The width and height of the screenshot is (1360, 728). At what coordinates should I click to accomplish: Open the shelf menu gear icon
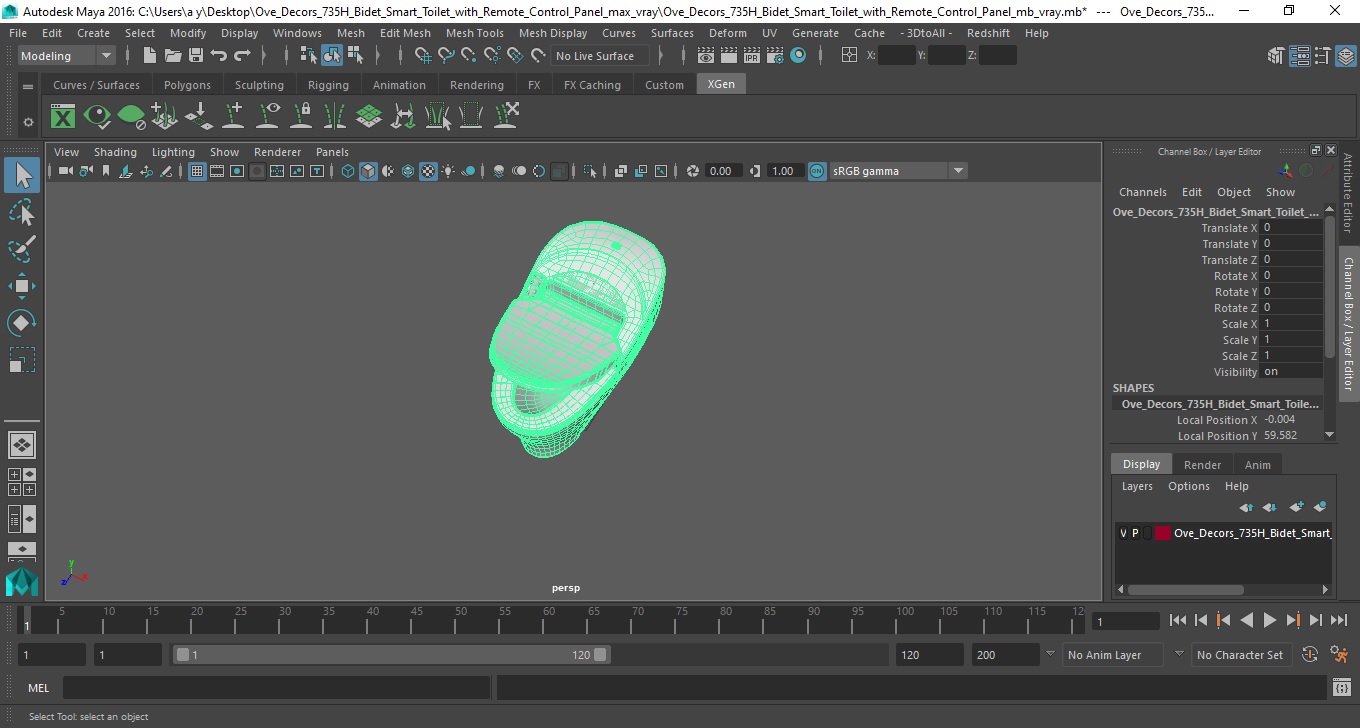(28, 122)
